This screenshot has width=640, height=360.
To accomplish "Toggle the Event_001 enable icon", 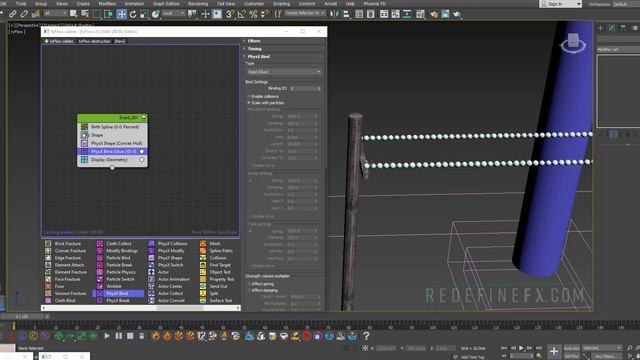I will 144,118.
